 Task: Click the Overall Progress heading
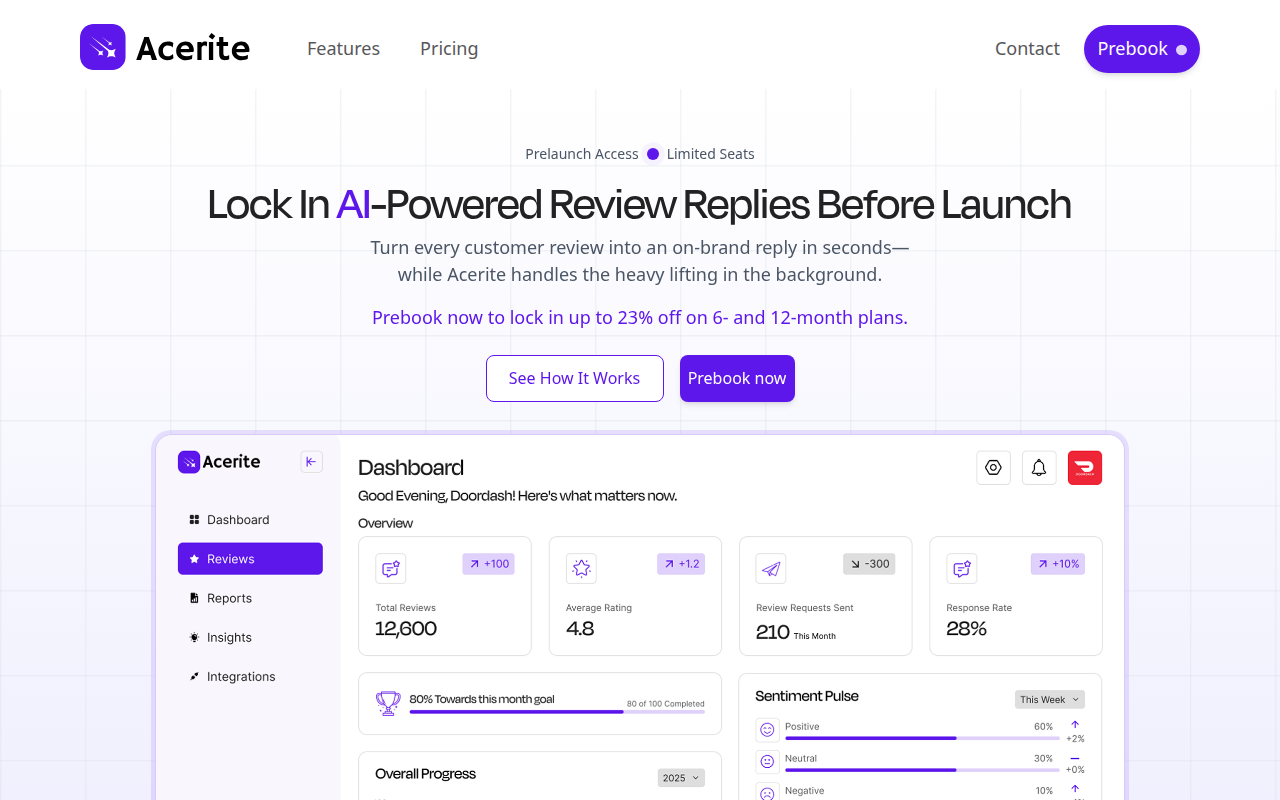425,774
